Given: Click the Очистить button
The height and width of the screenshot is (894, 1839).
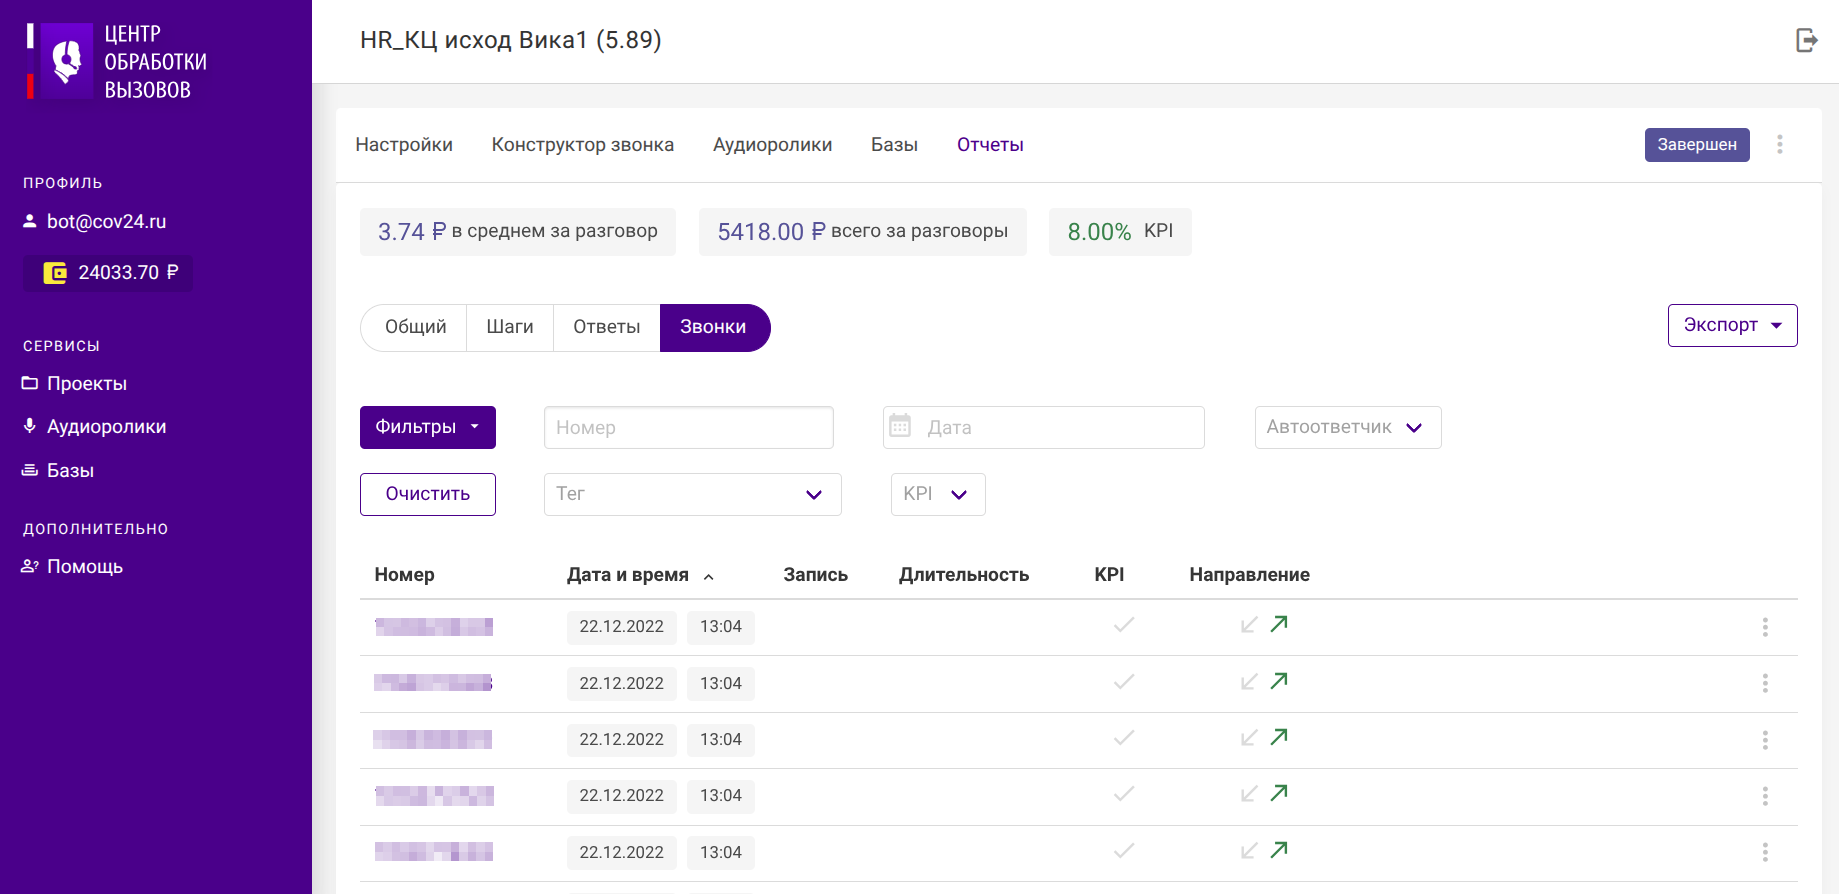Looking at the screenshot, I should tap(428, 494).
